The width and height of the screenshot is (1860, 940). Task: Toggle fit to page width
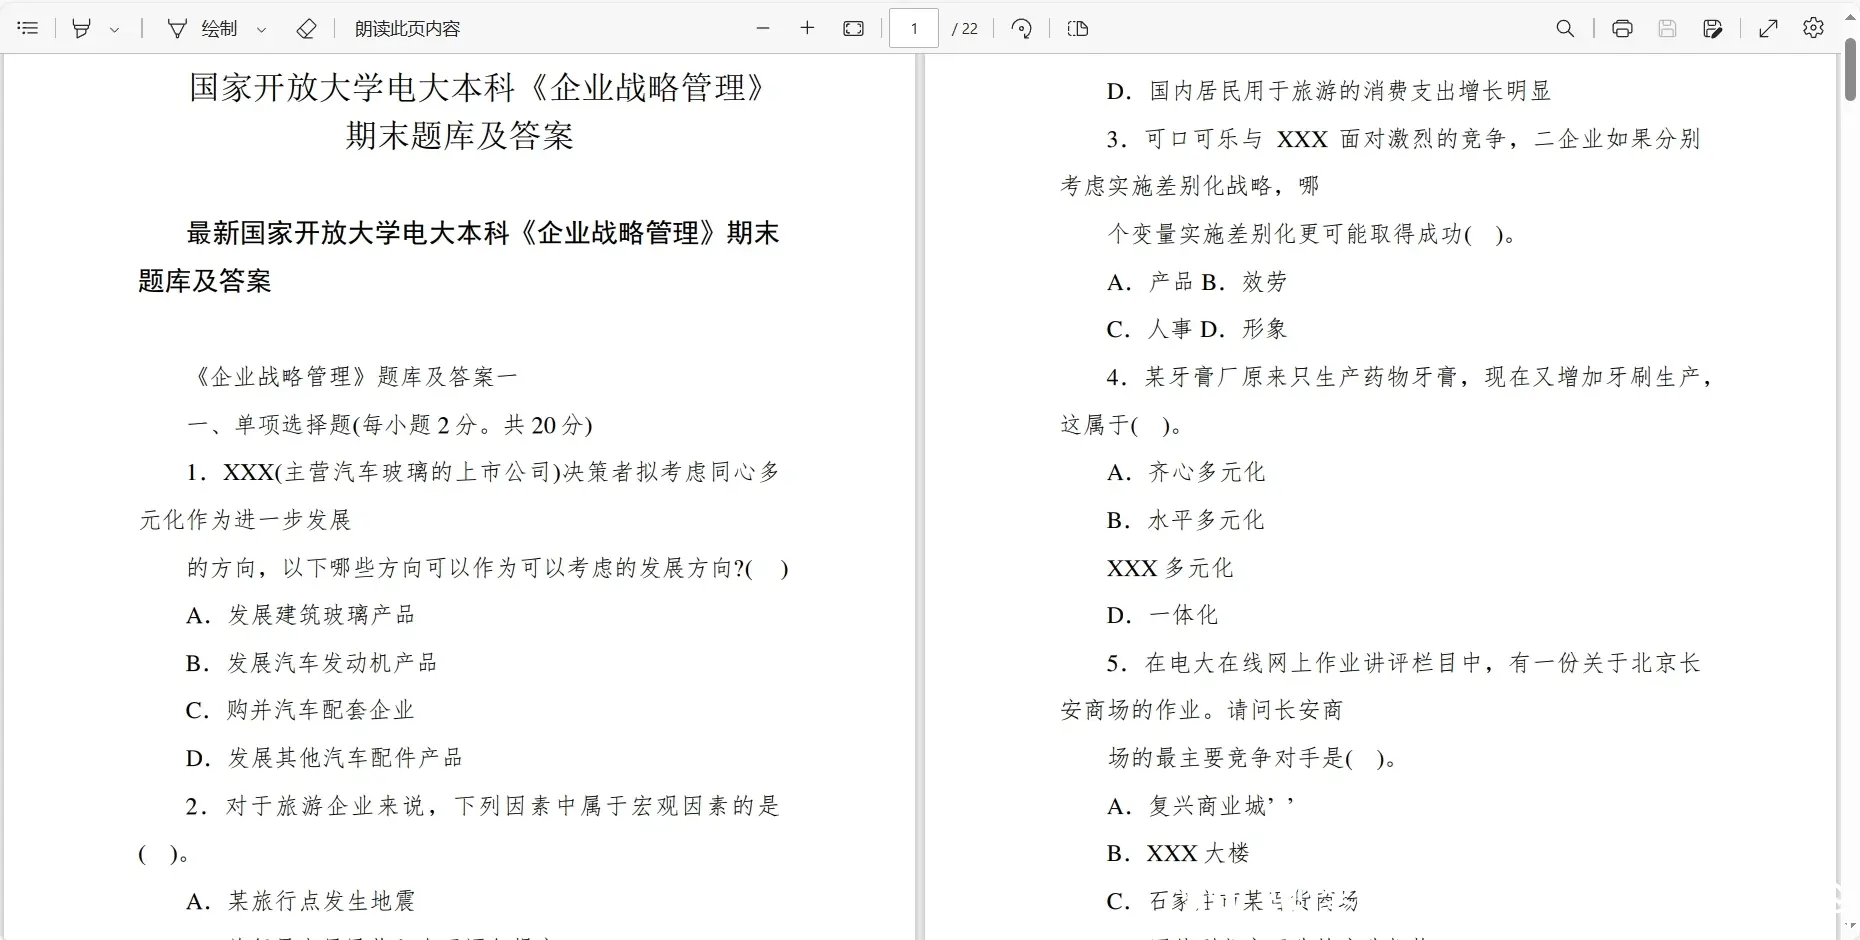coord(853,28)
